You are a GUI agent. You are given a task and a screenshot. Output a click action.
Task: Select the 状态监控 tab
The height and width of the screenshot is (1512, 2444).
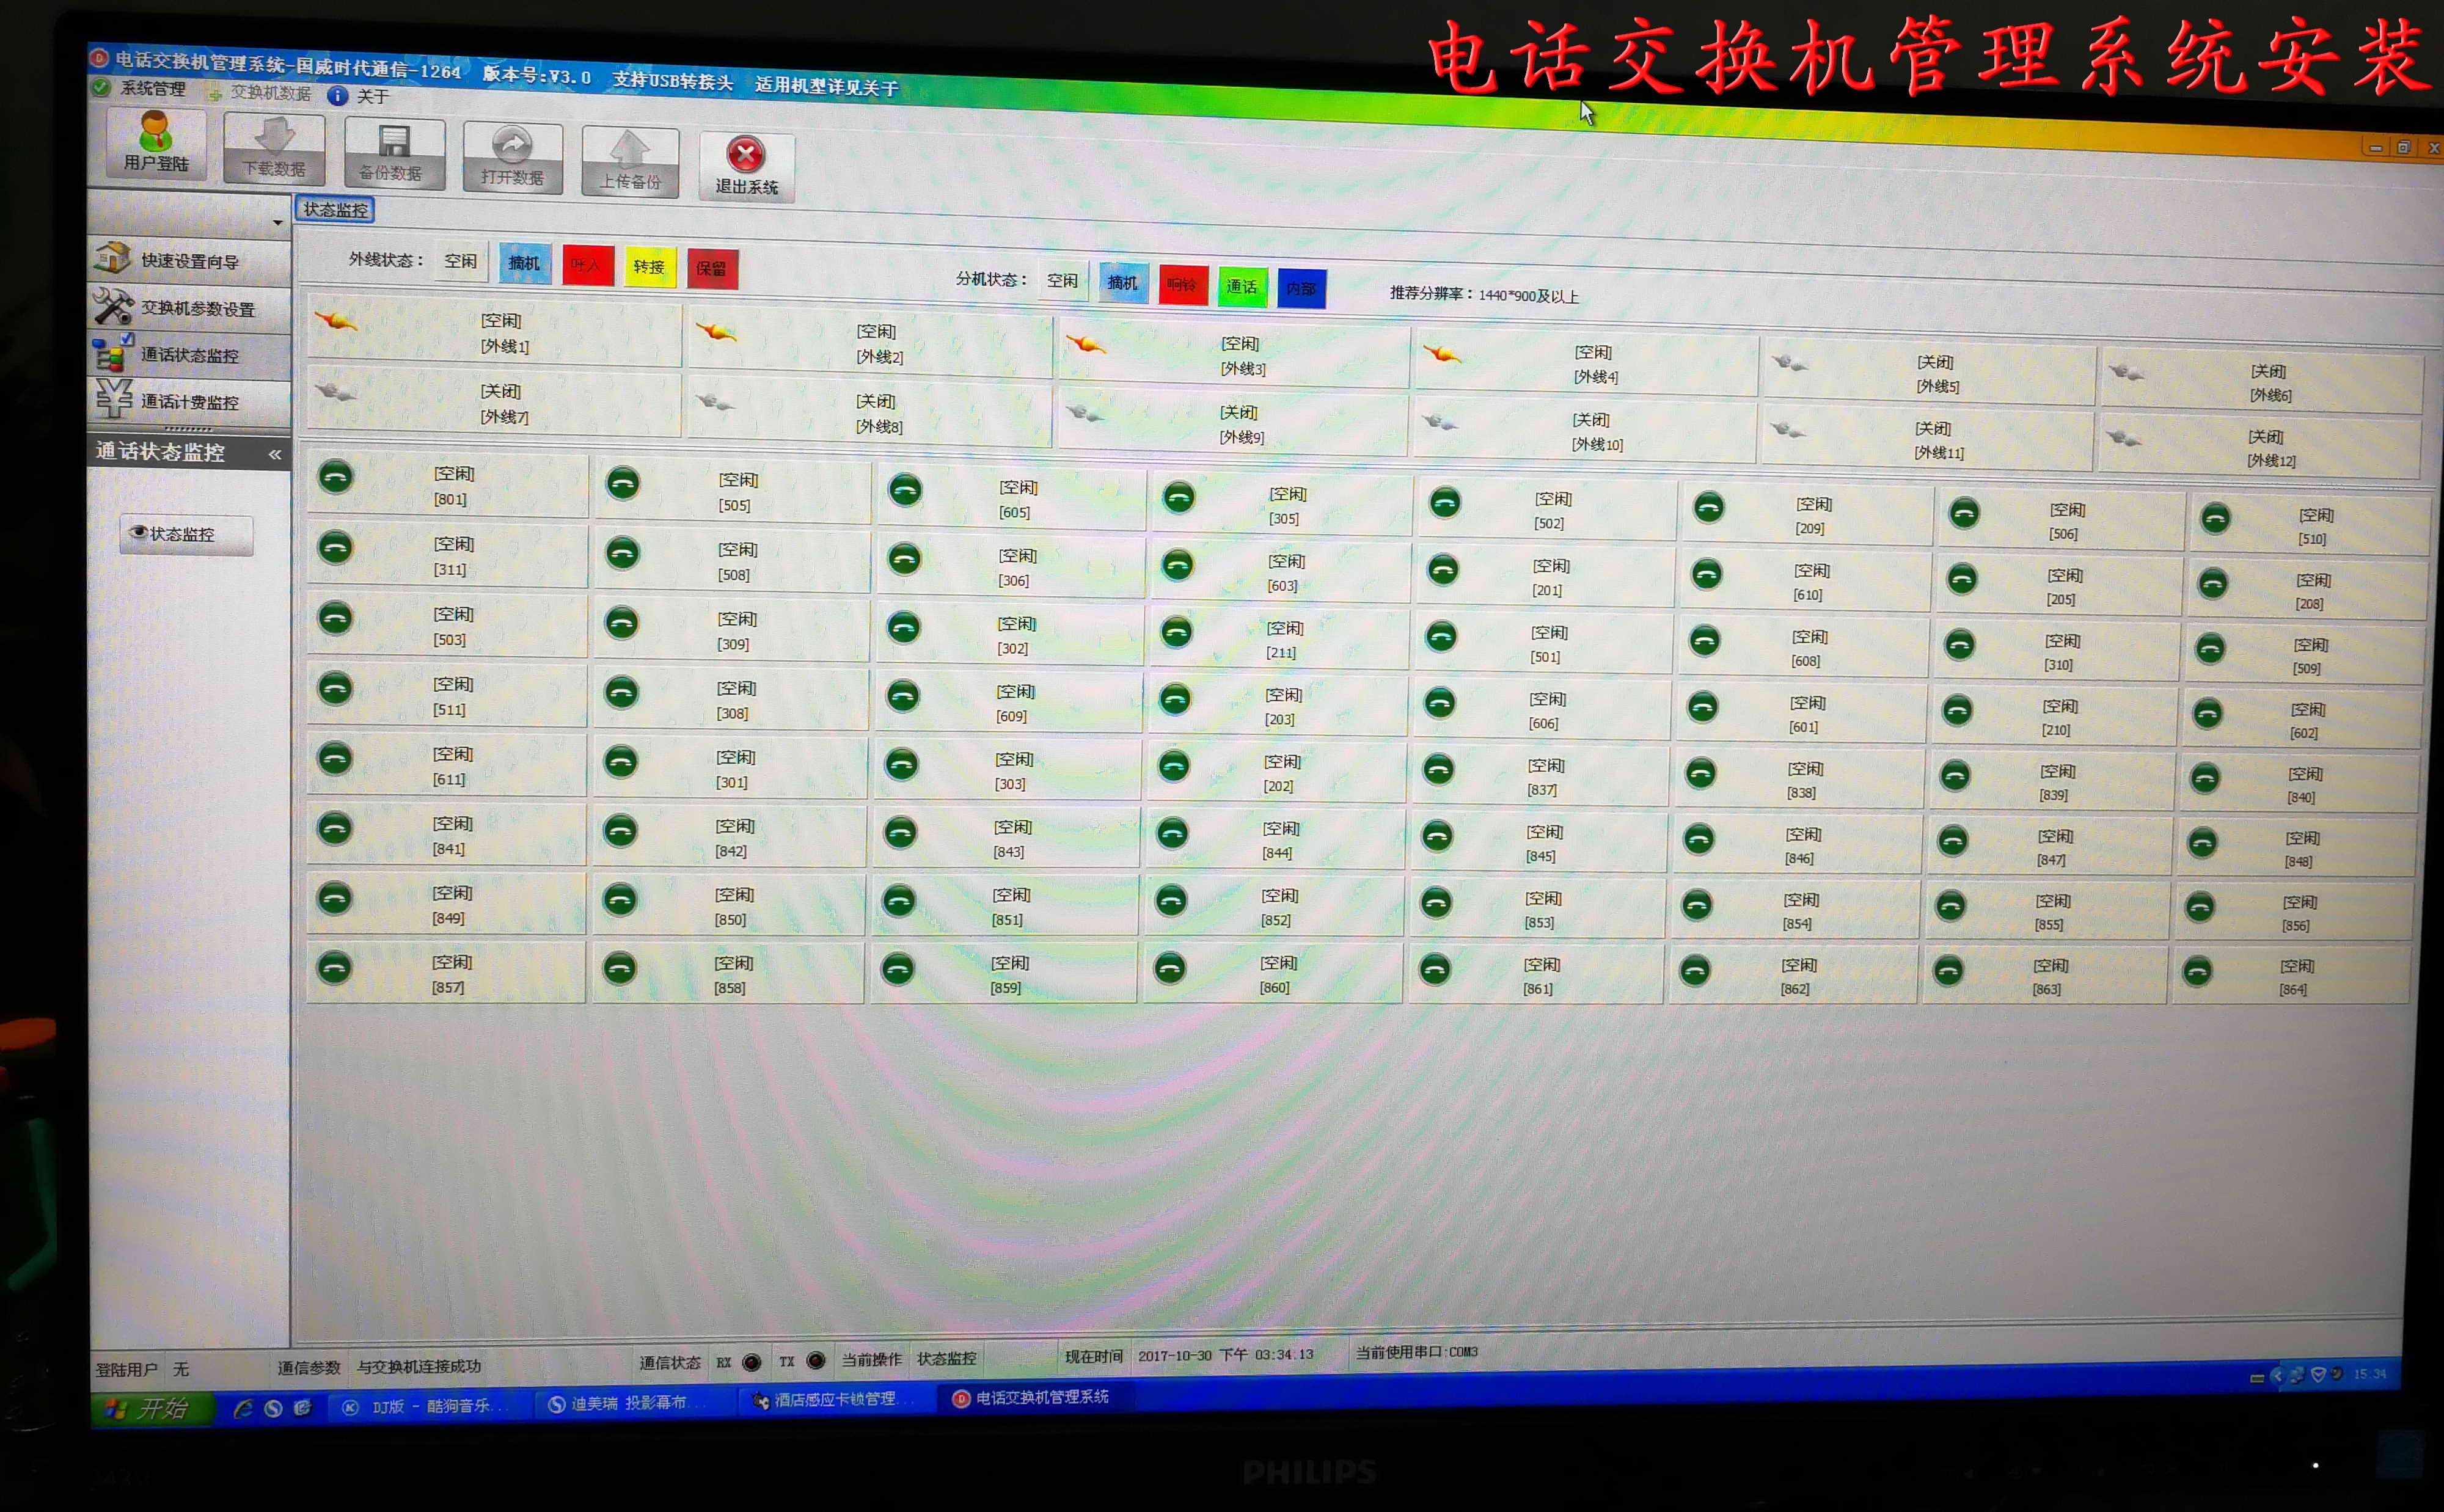coord(335,209)
